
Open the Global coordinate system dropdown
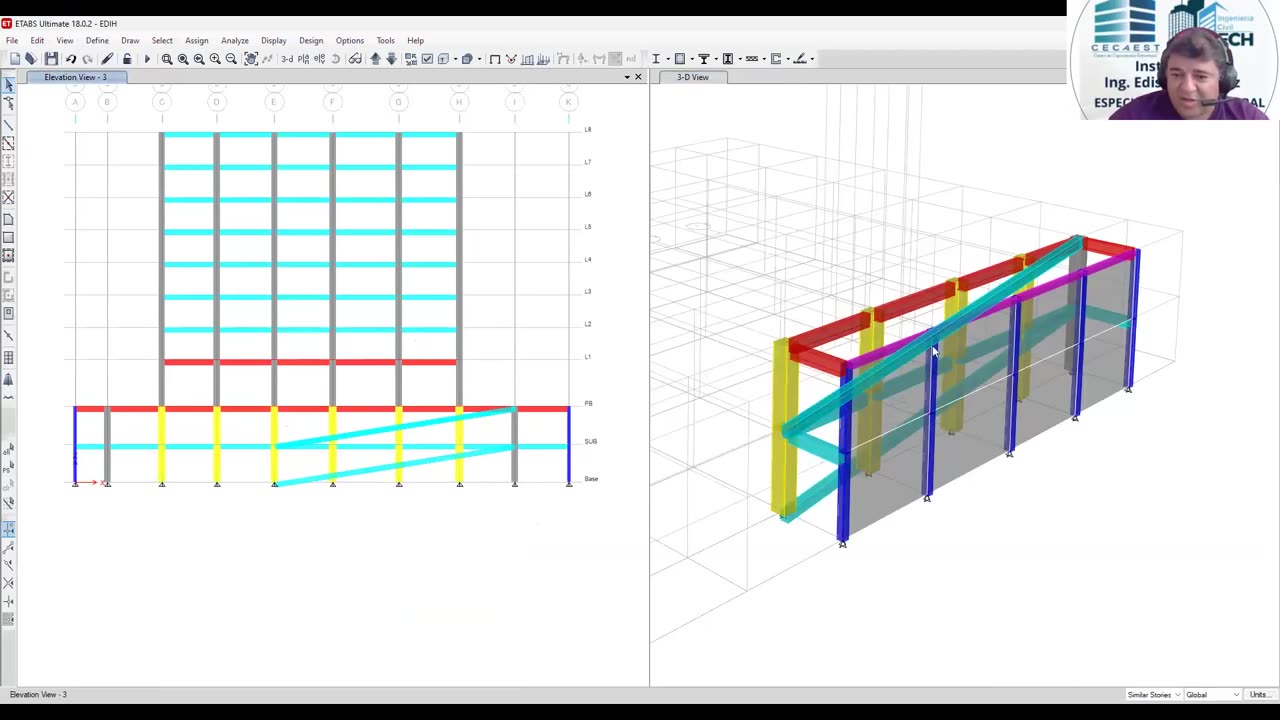(1213, 695)
